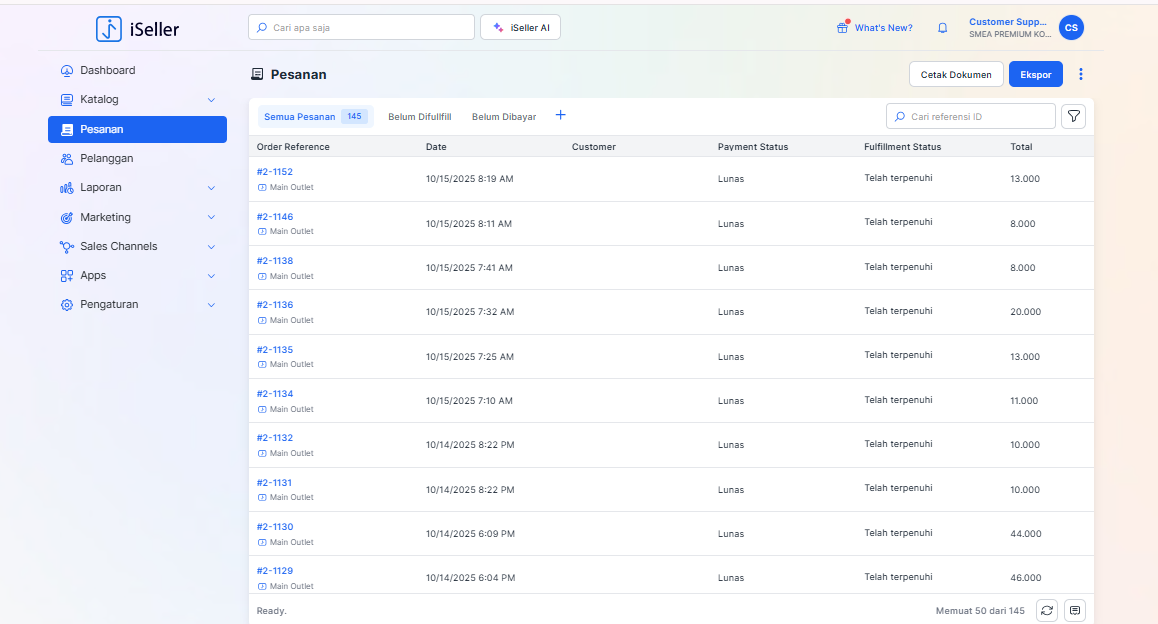Screen dimensions: 1158x624
Task: Click the iSeller logo
Action: (x=138, y=29)
